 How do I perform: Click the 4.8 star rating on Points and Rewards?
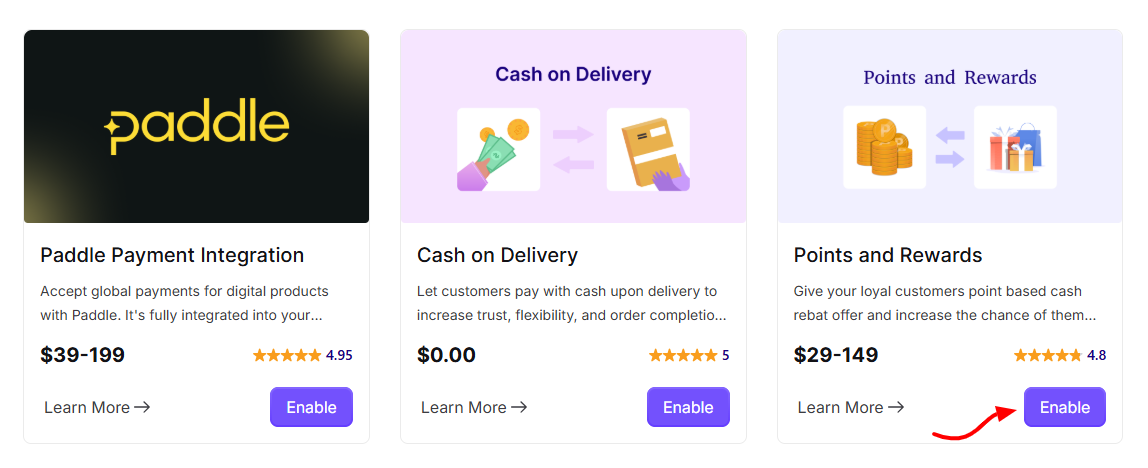[x=1059, y=355]
